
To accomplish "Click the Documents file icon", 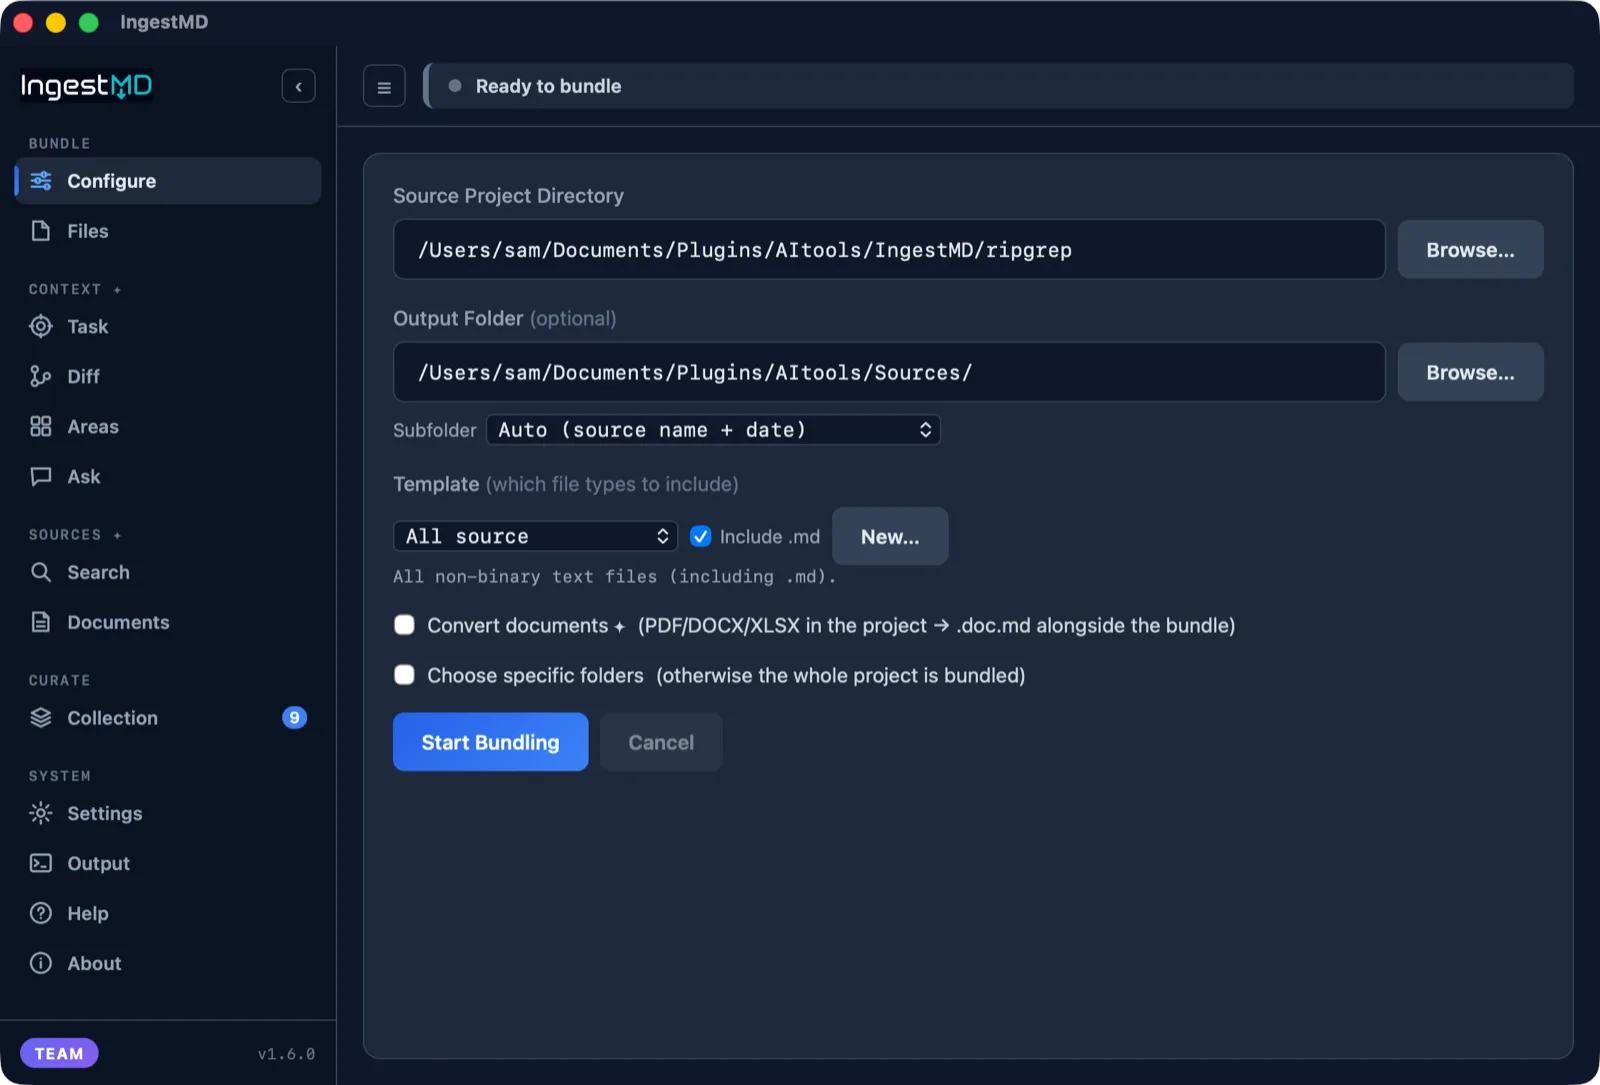I will point(41,622).
